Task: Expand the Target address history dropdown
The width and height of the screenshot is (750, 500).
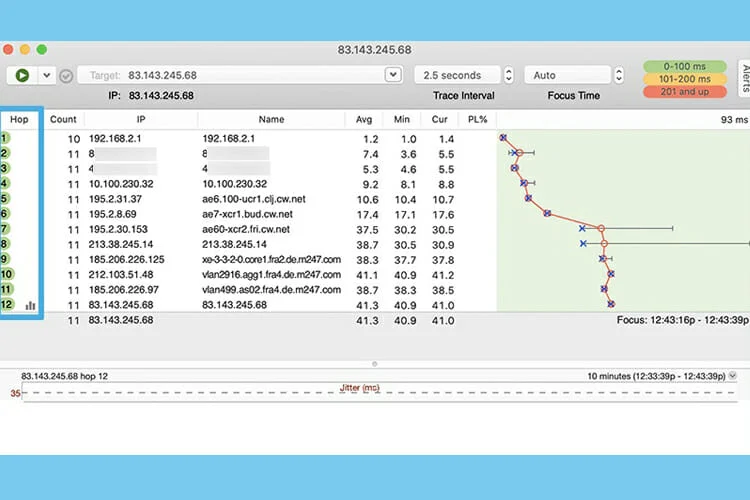Action: (393, 75)
